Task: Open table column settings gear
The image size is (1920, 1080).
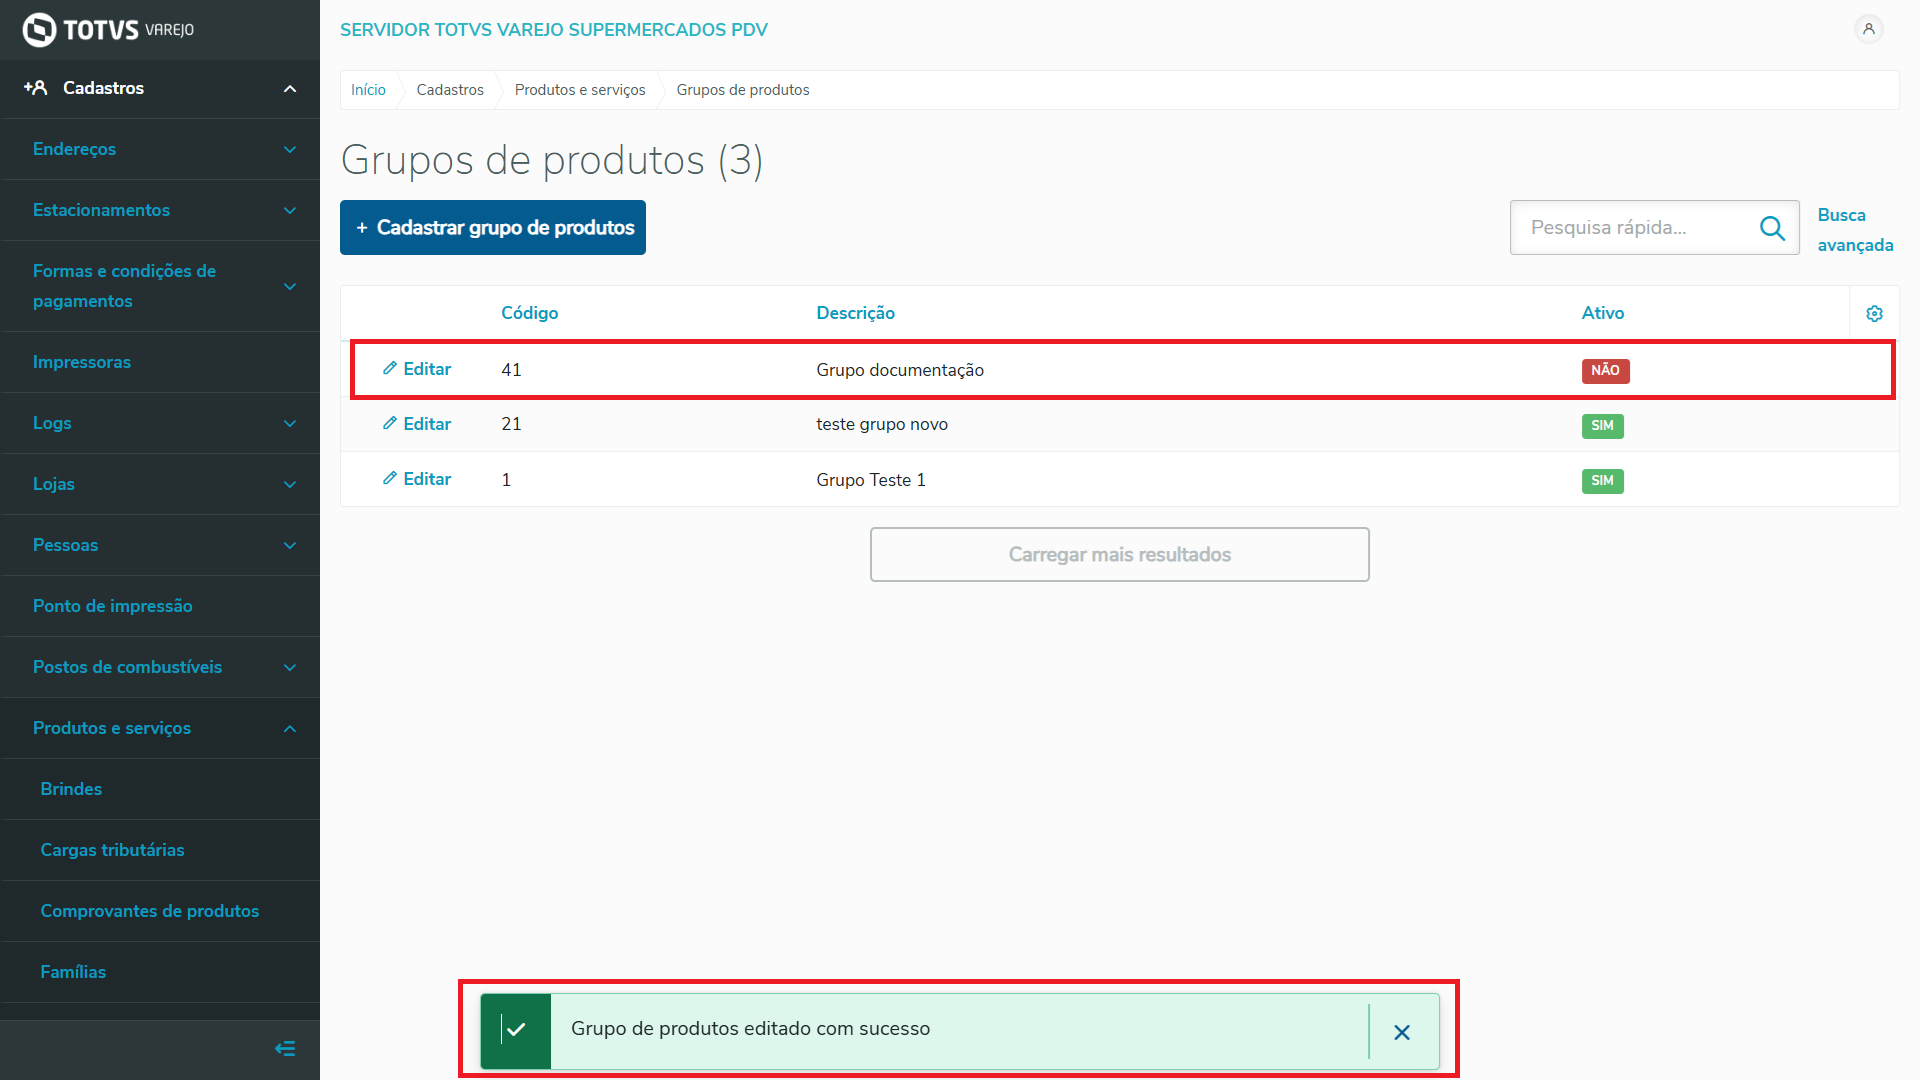Action: coord(1874,314)
